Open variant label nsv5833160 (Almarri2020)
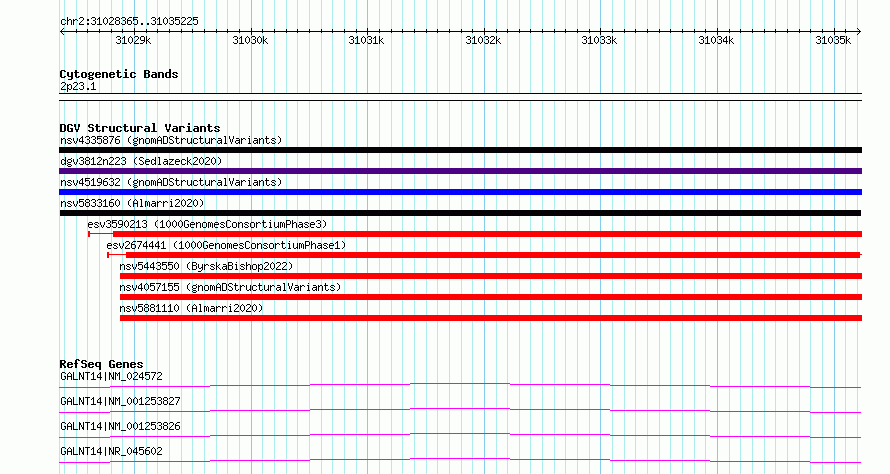The height and width of the screenshot is (474, 890). tap(132, 203)
